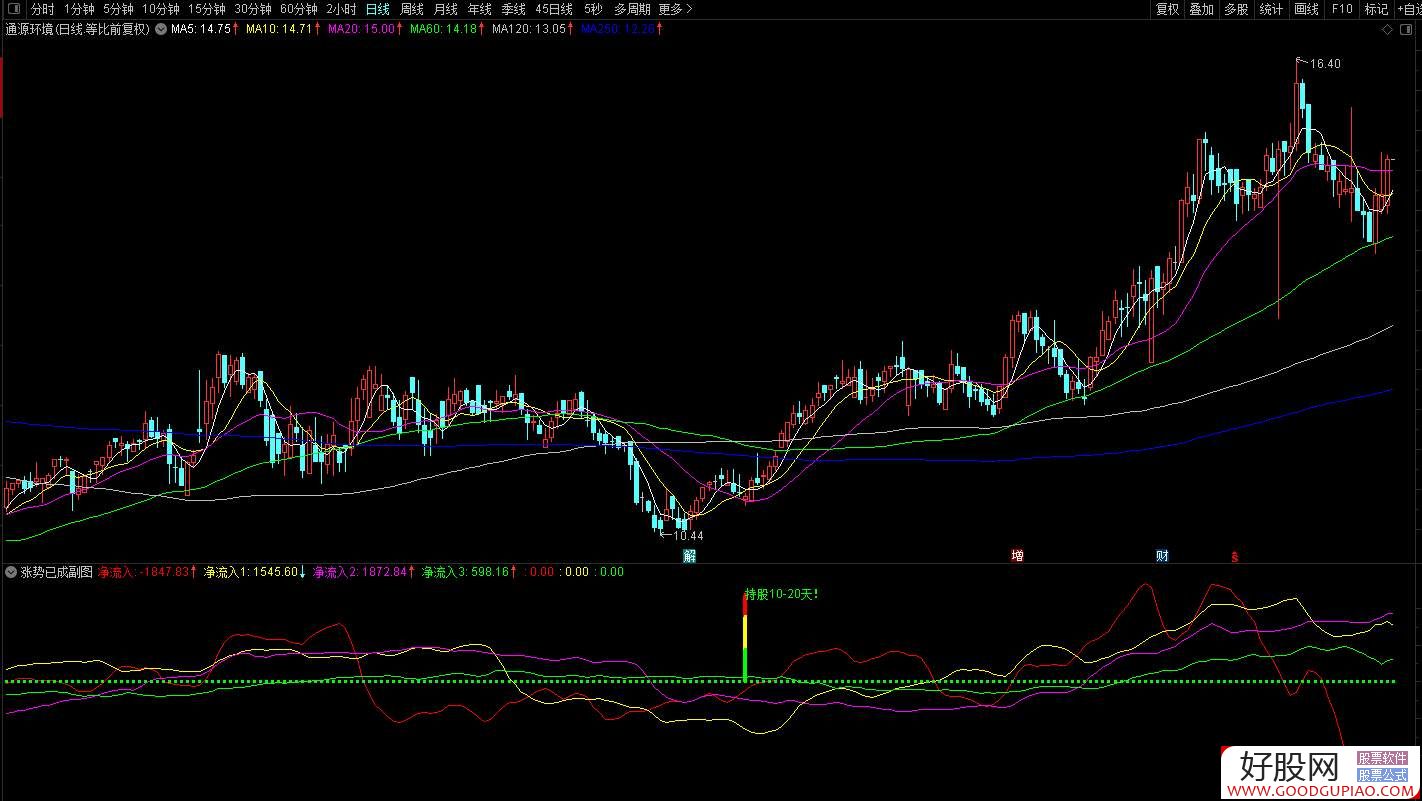
Task: Open the 多周期 multi-period view
Action: point(631,9)
